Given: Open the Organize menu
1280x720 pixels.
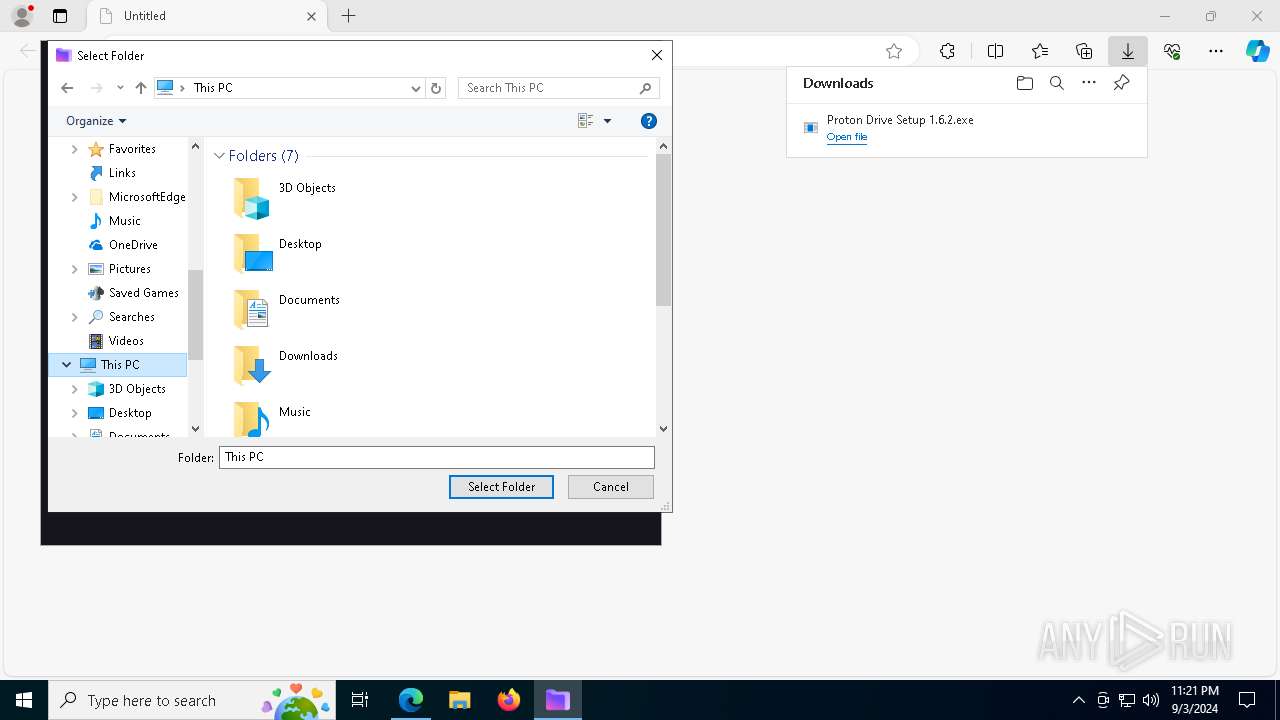Looking at the screenshot, I should tap(96, 121).
